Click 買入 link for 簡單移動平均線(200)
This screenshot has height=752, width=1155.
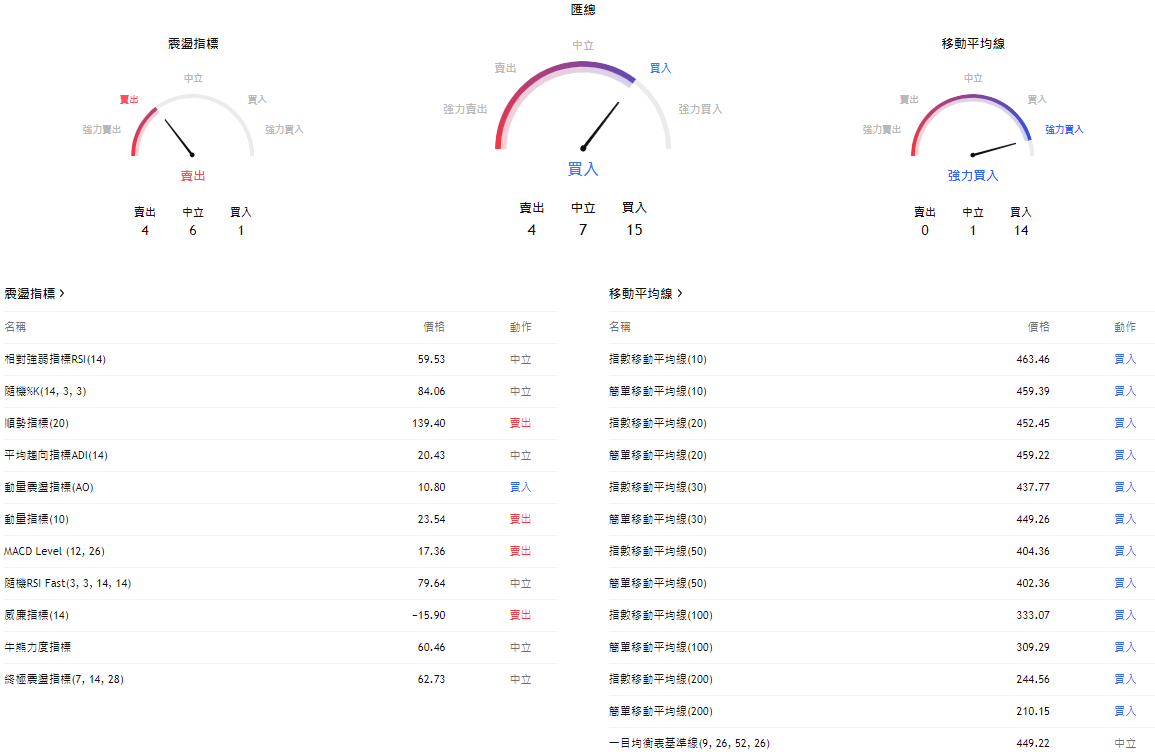pyautogui.click(x=1126, y=711)
